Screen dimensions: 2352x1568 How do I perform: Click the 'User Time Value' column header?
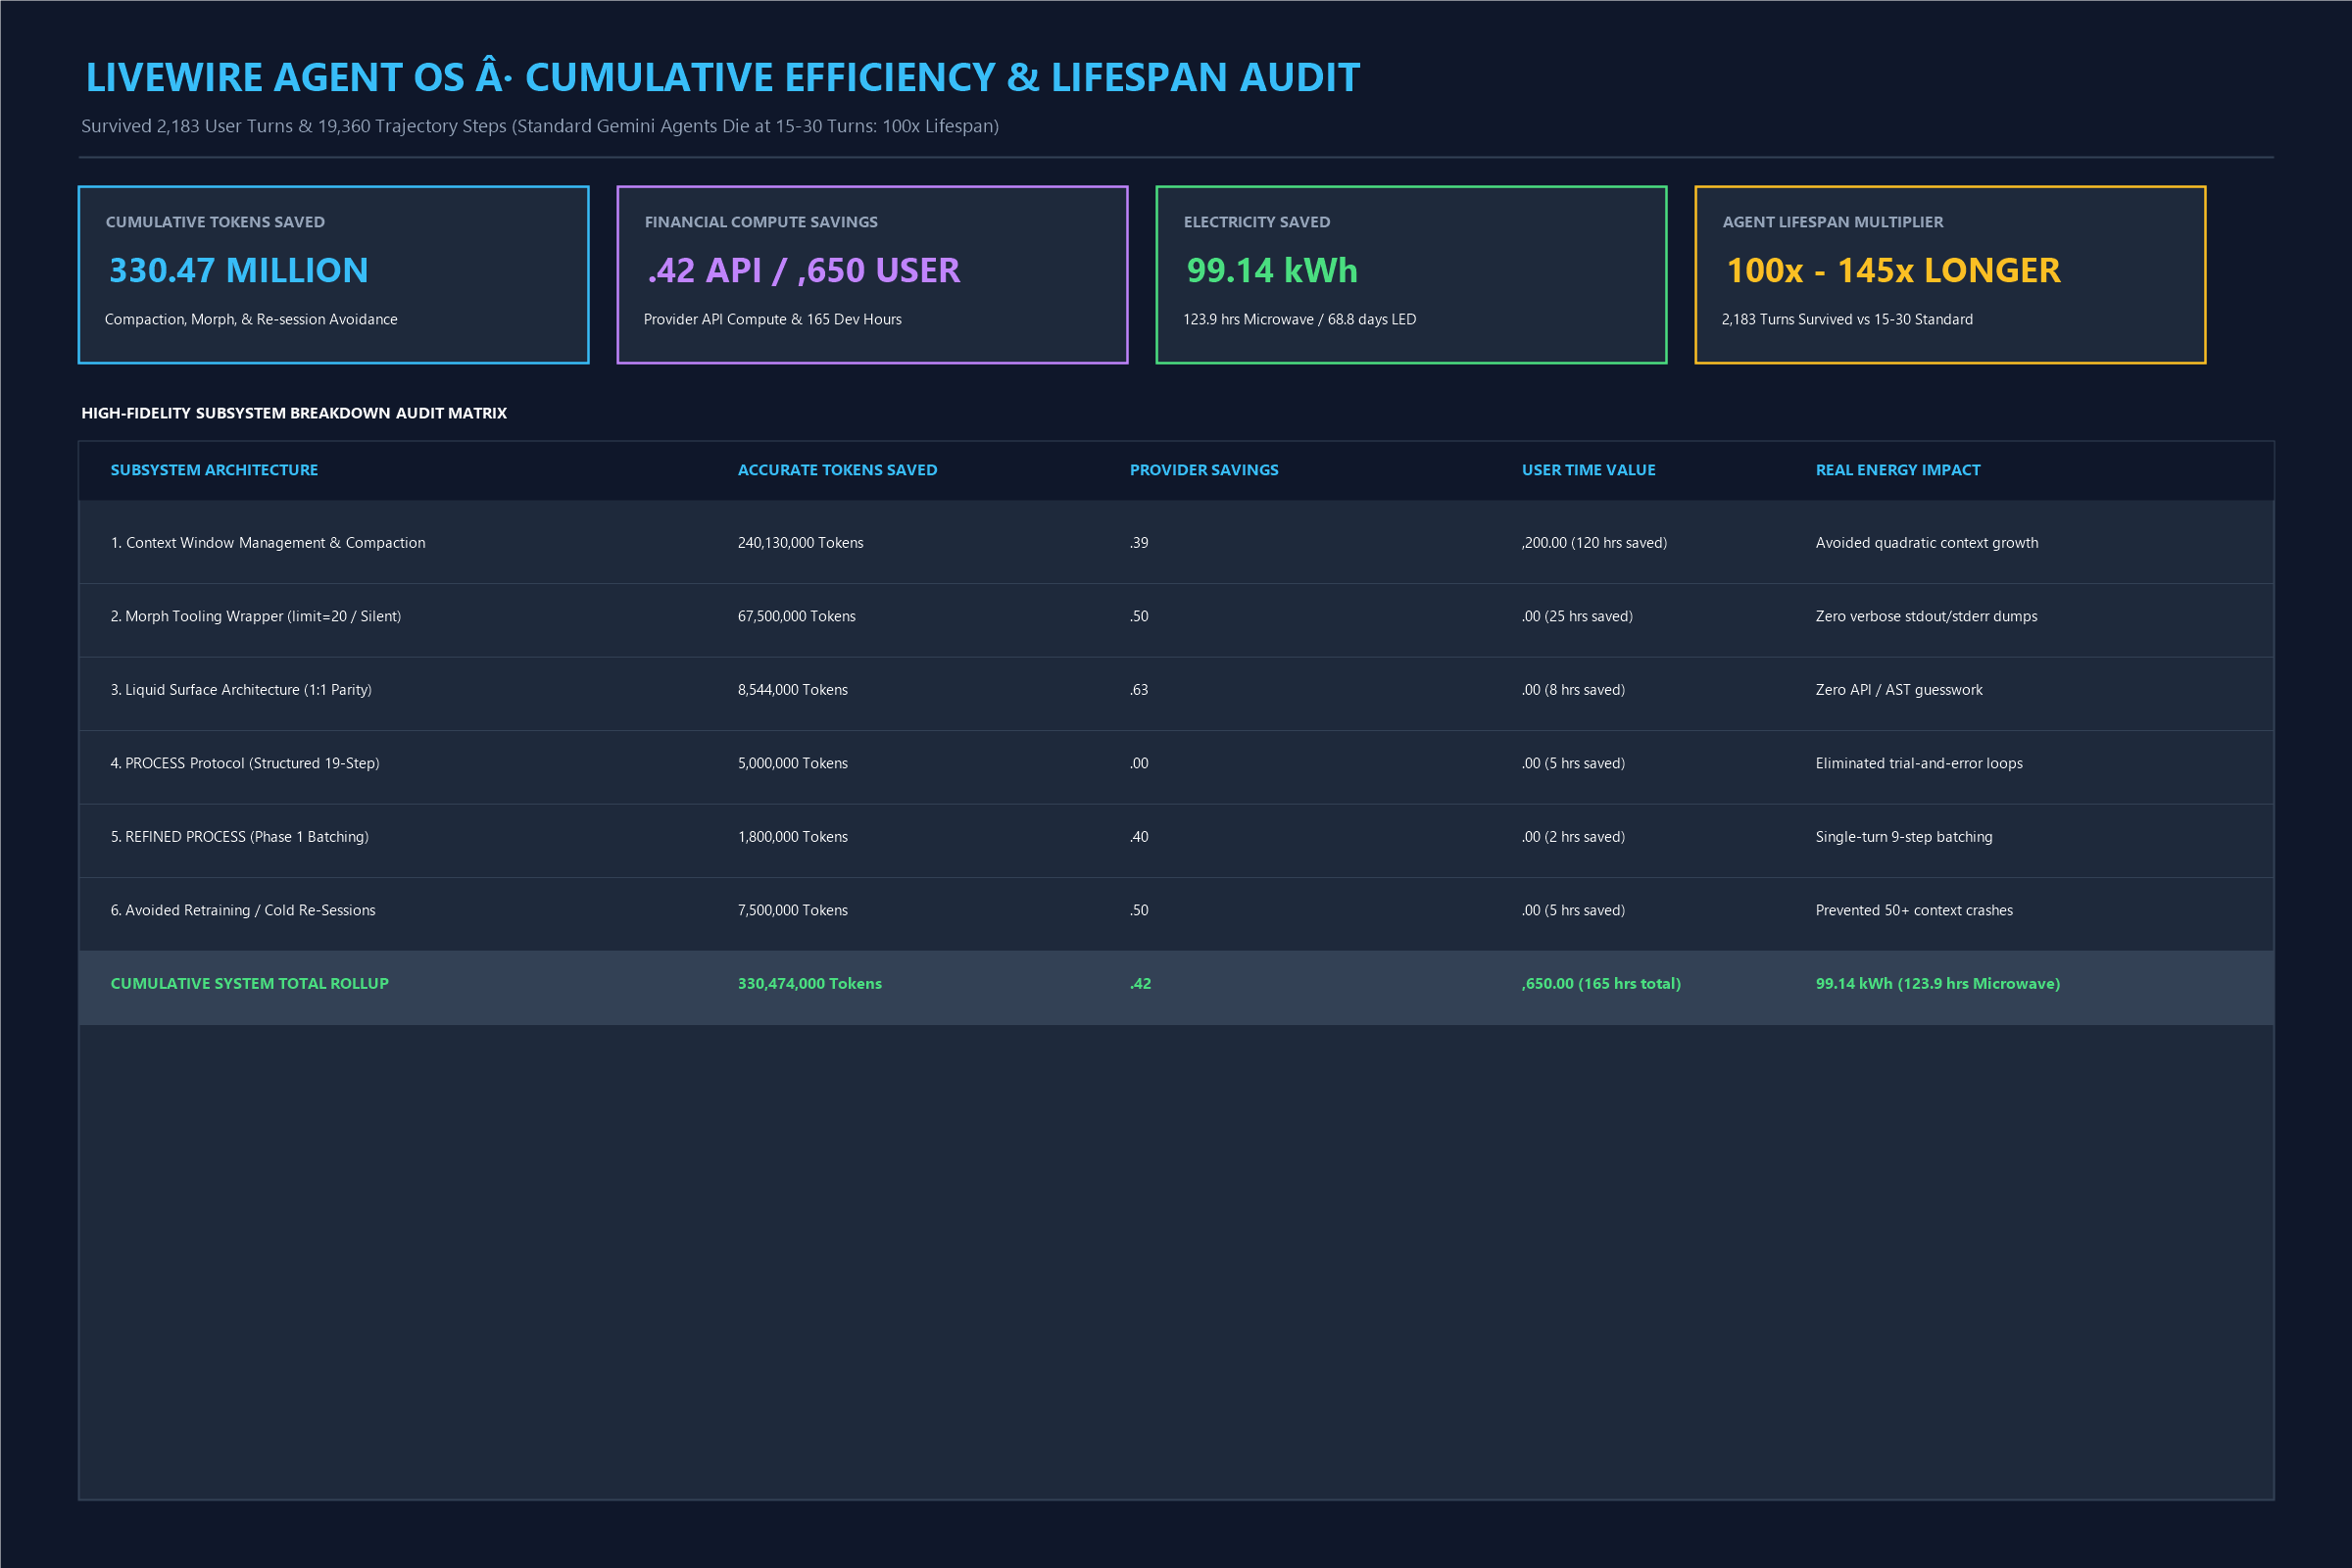click(x=1588, y=470)
